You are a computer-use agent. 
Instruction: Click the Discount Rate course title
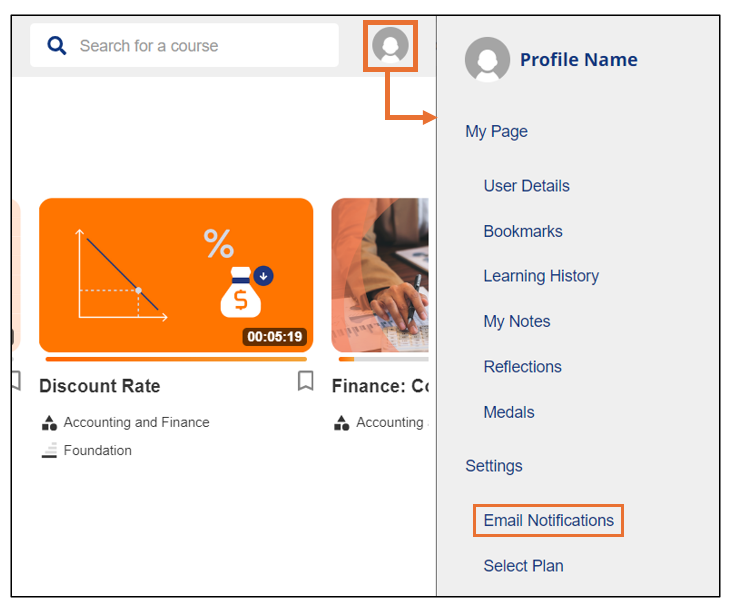pyautogui.click(x=99, y=386)
